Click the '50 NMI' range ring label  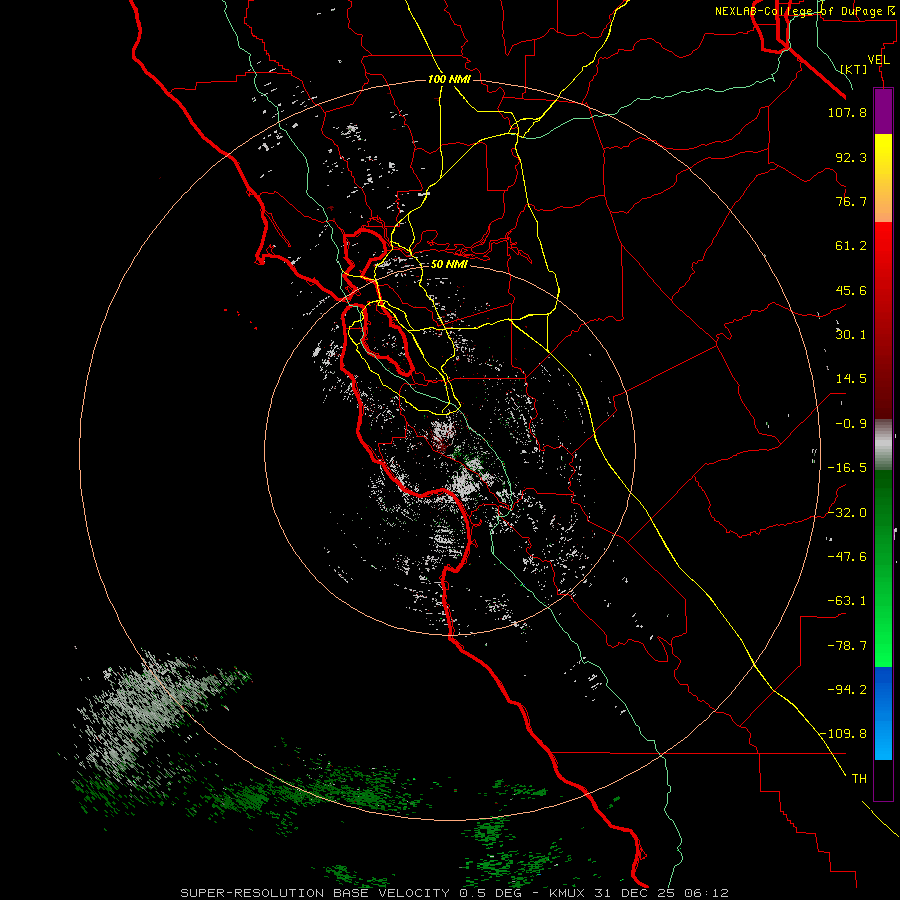449,264
